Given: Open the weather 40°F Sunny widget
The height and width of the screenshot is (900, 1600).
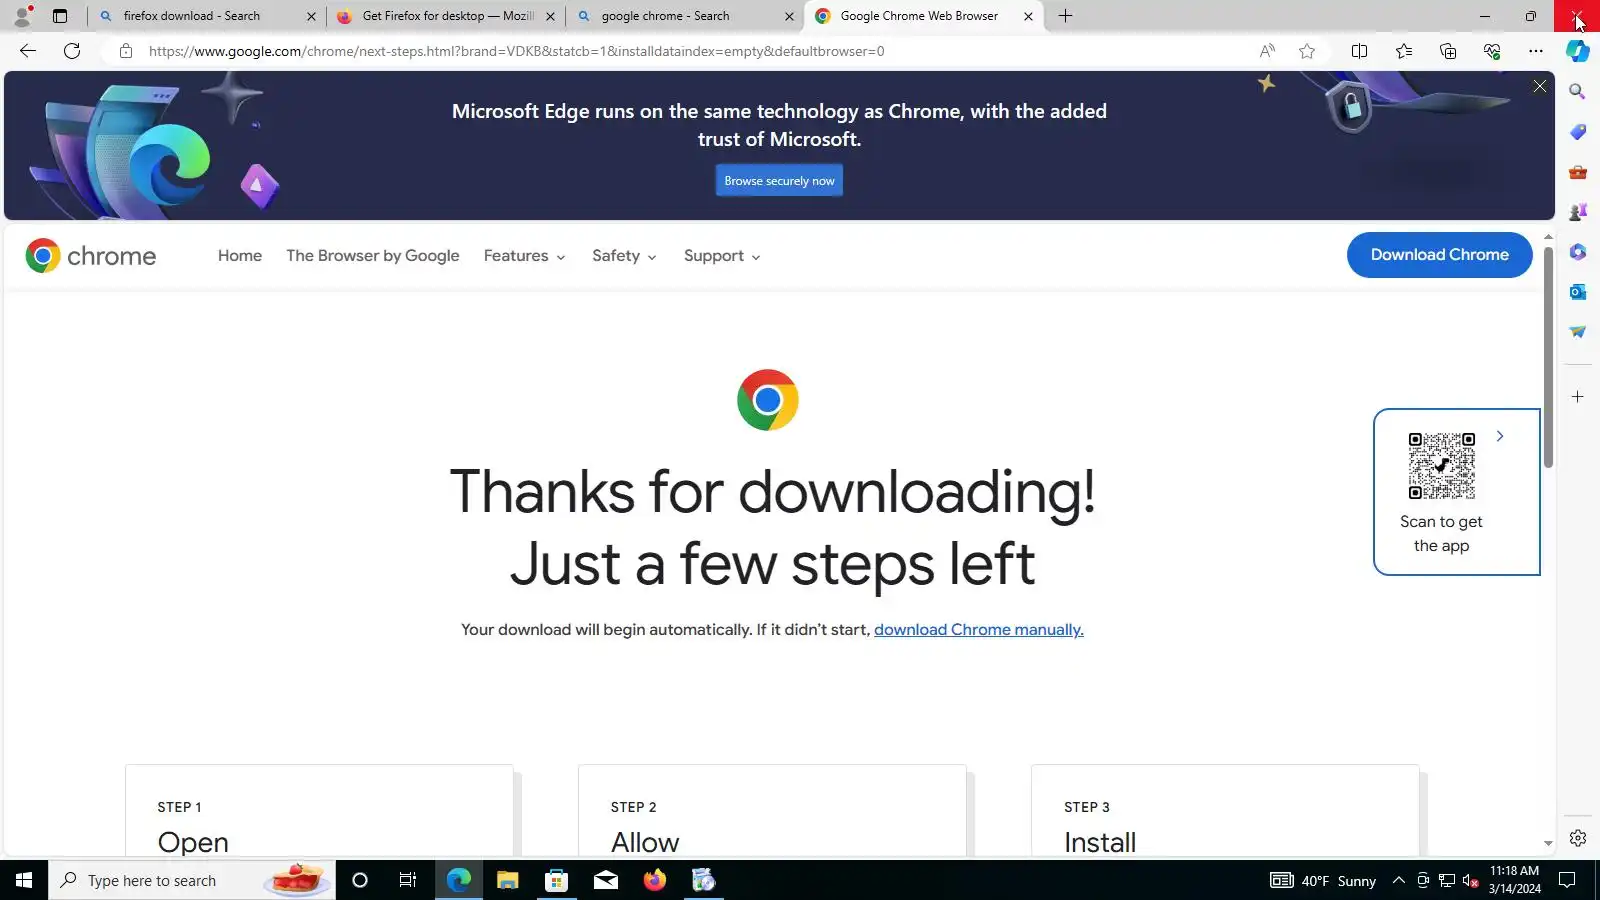Looking at the screenshot, I should click(1323, 880).
